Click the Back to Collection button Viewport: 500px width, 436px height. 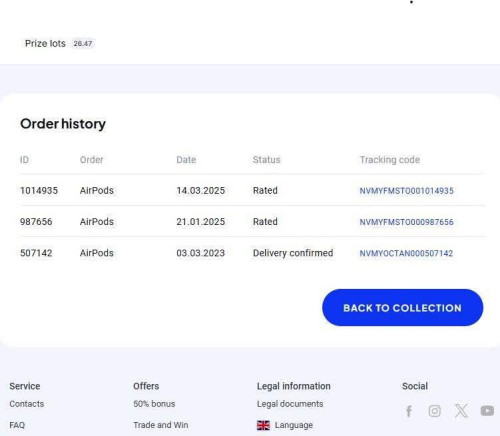(403, 308)
